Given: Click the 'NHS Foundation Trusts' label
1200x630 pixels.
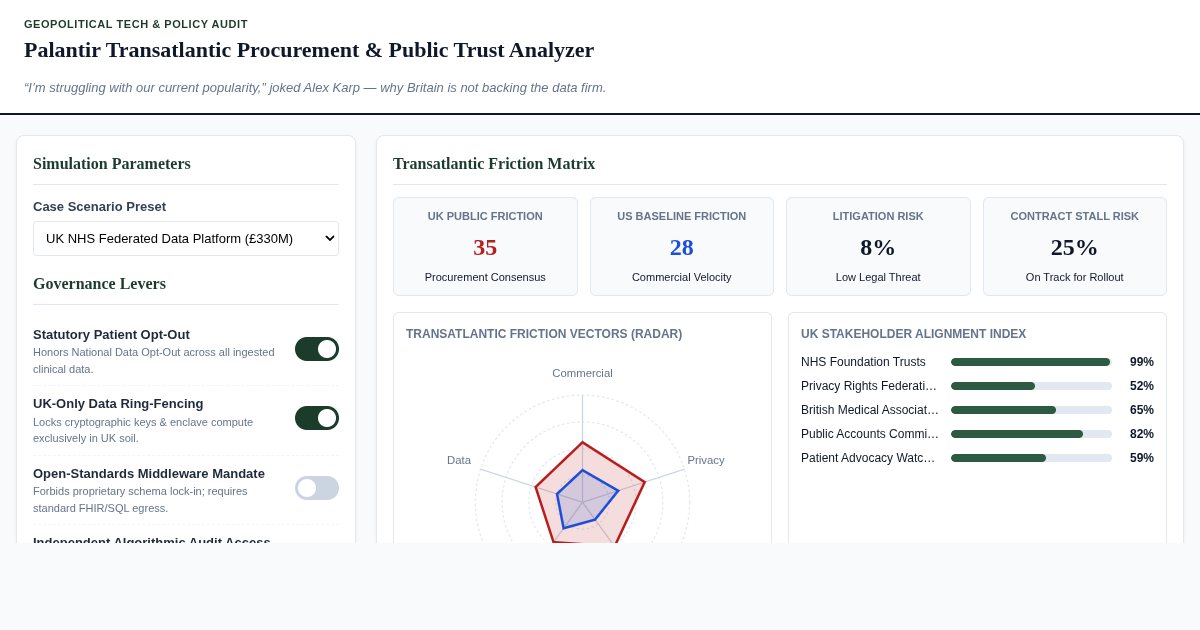Looking at the screenshot, I should (x=863, y=362).
